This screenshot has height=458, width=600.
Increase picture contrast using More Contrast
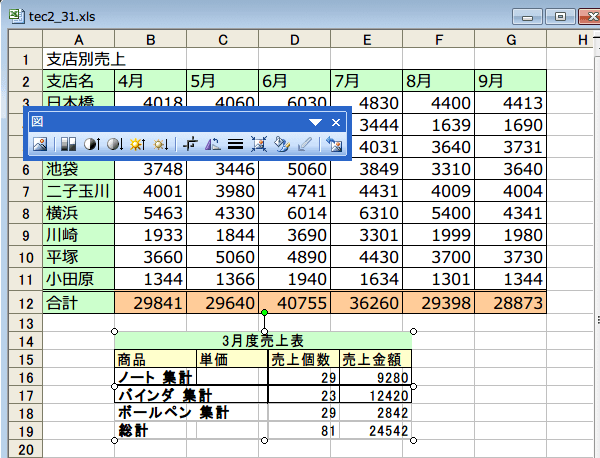(91, 145)
